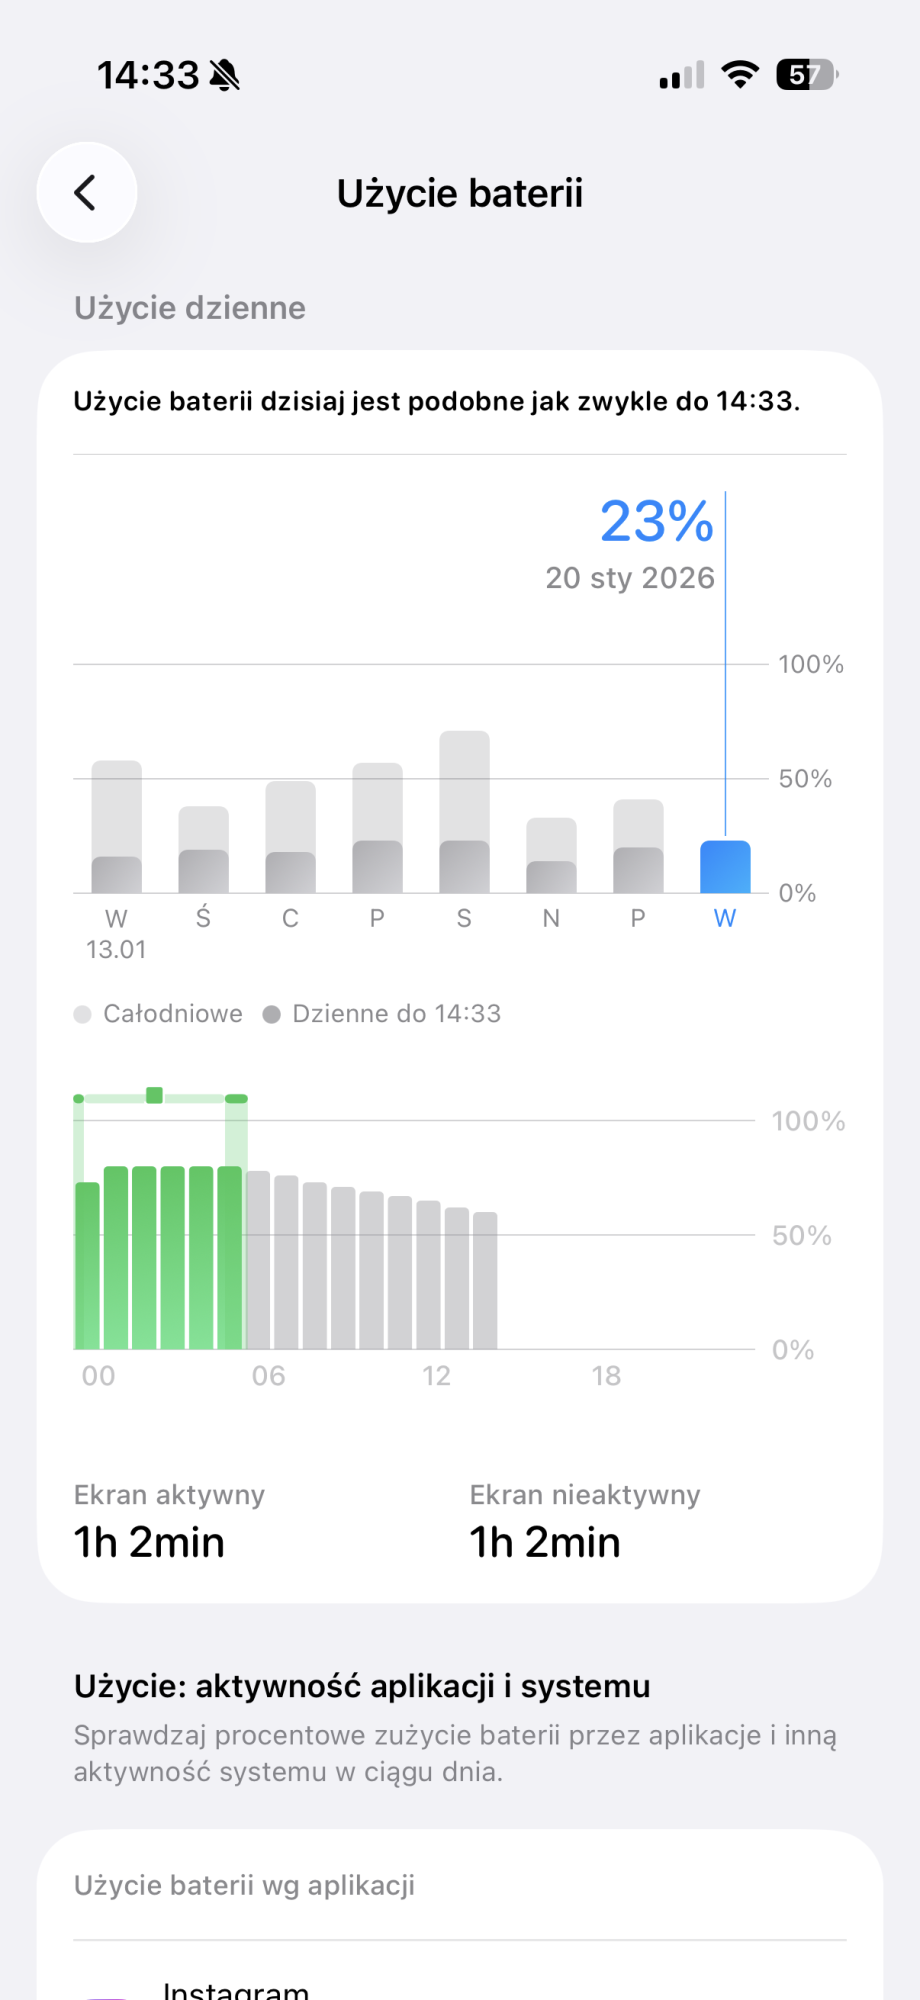
Task: Tap the Całodniowe legend dot
Action: point(83,1014)
